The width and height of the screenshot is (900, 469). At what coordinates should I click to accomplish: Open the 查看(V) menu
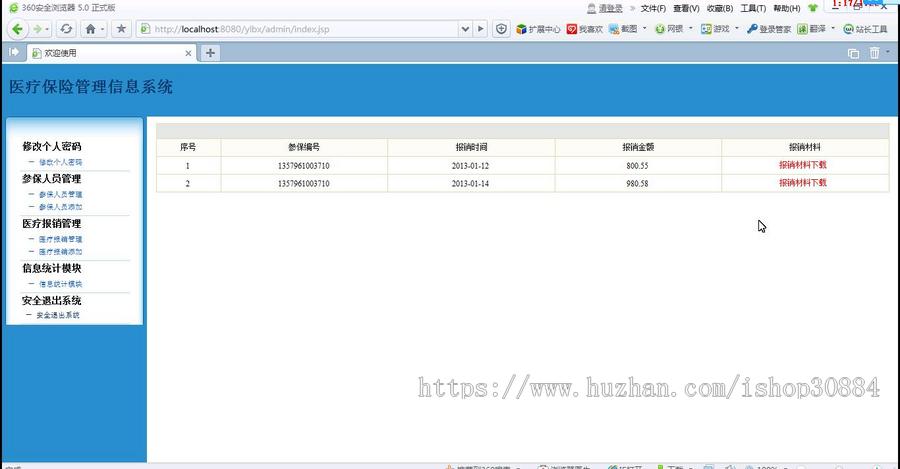686,8
